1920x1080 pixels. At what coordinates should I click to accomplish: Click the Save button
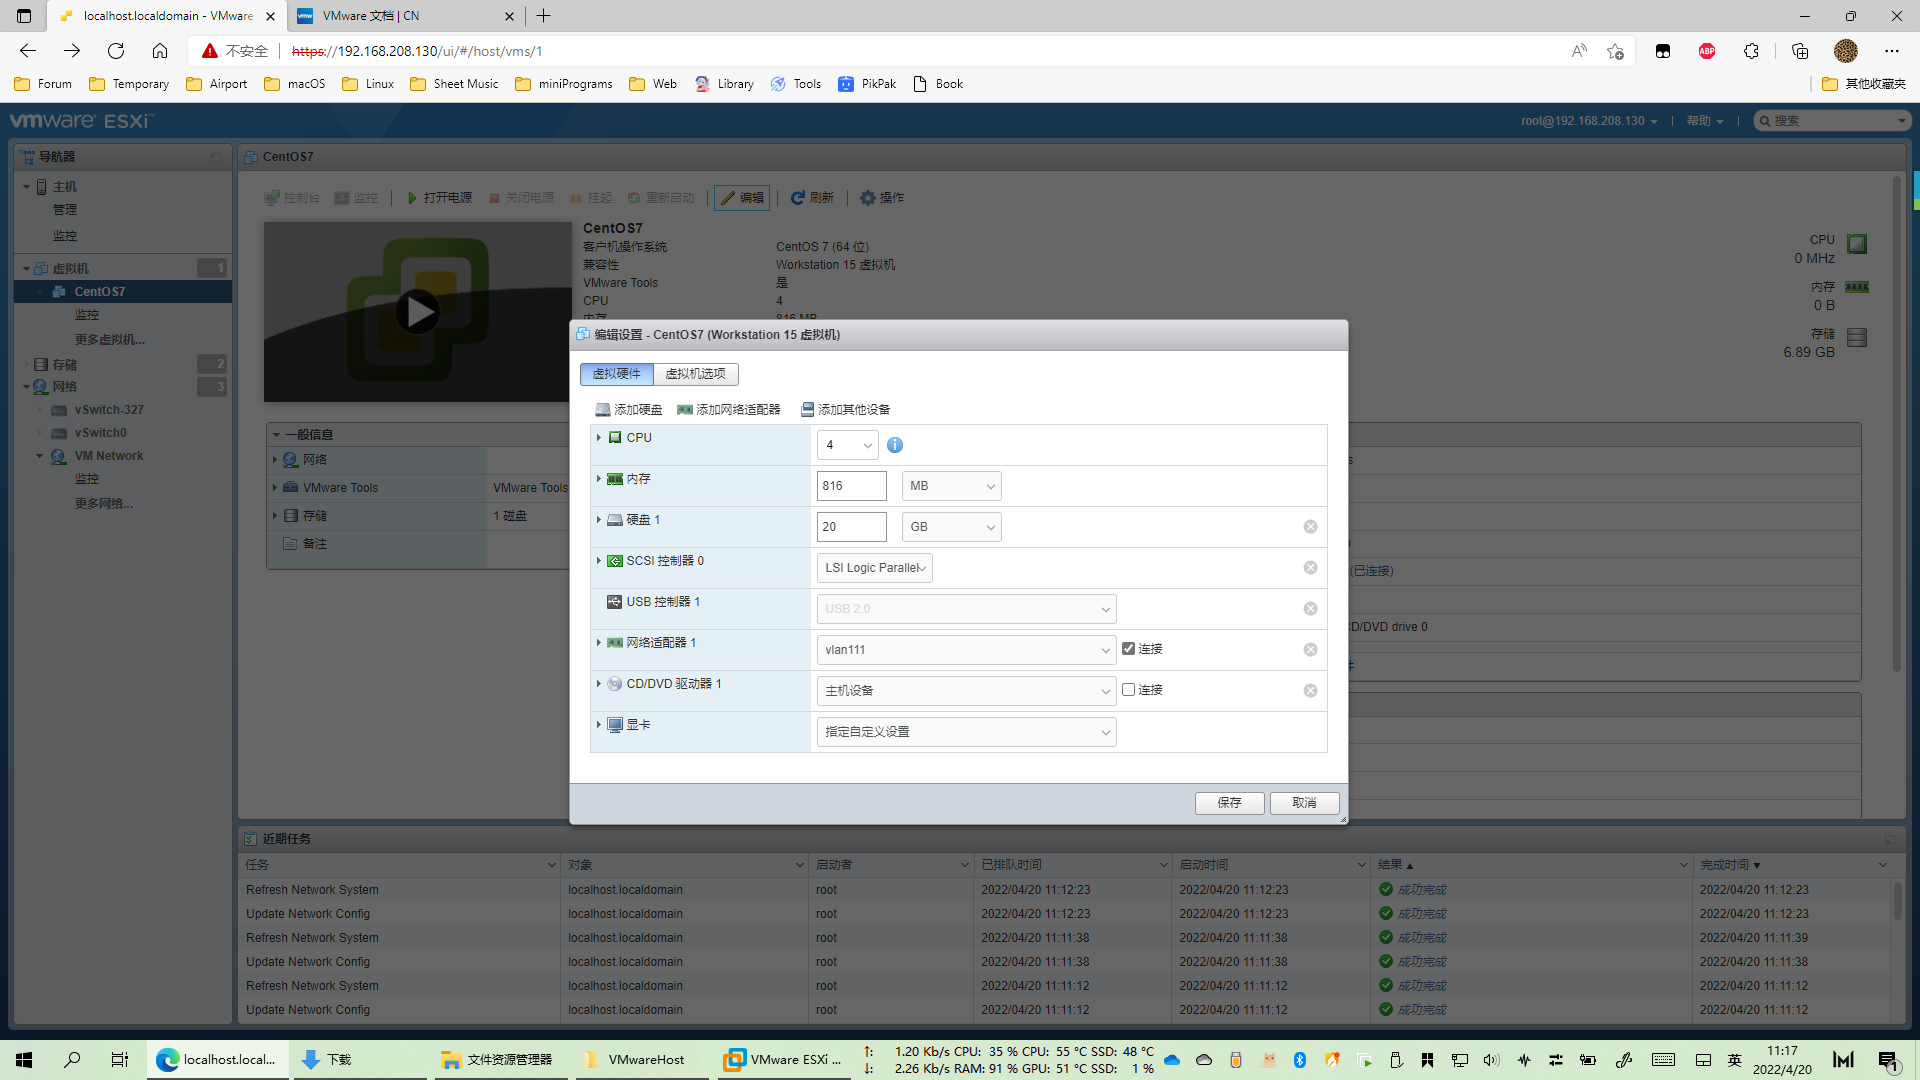click(x=1229, y=803)
